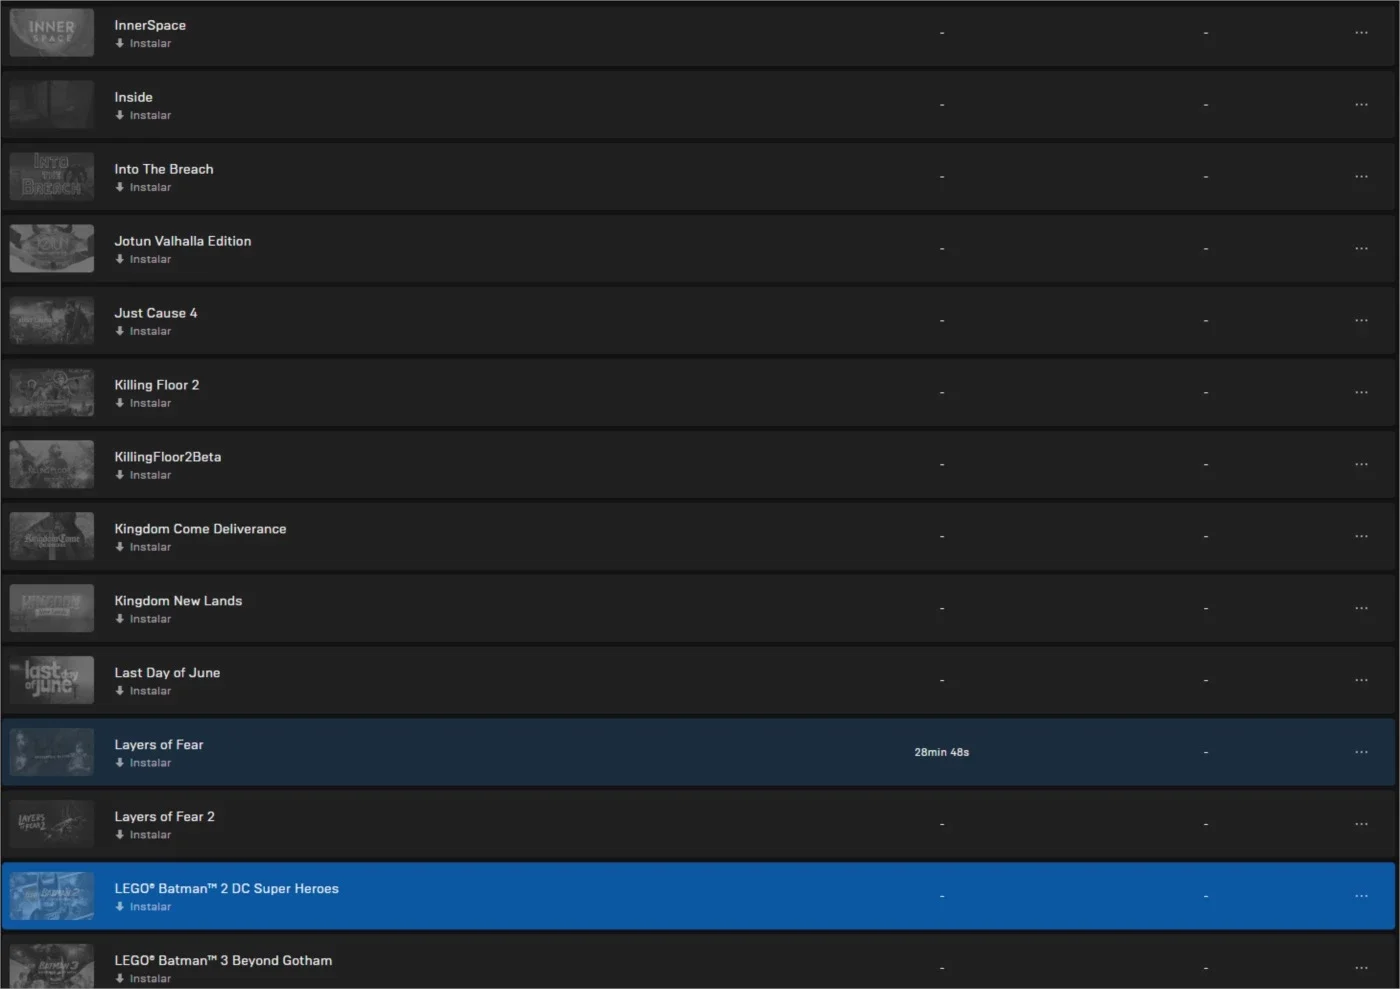Open the three-dot menu for KillingFloor2Beta

(1361, 465)
